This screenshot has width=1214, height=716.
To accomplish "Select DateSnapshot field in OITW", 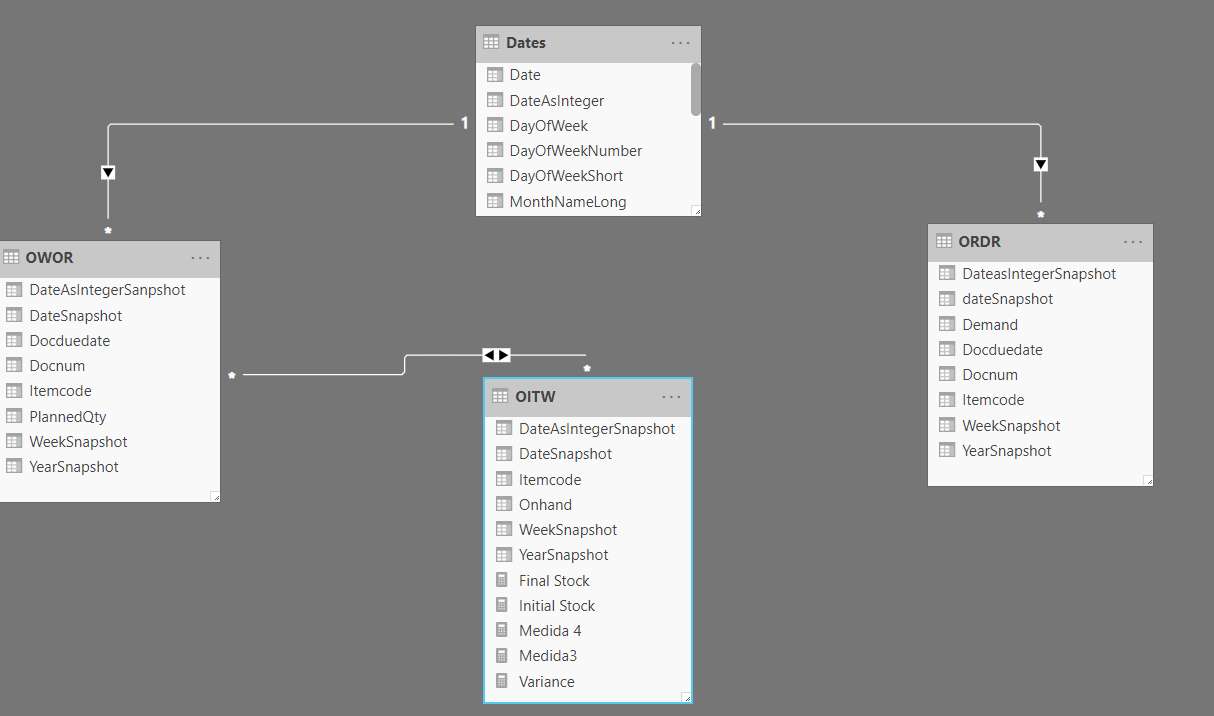I will [588, 454].
